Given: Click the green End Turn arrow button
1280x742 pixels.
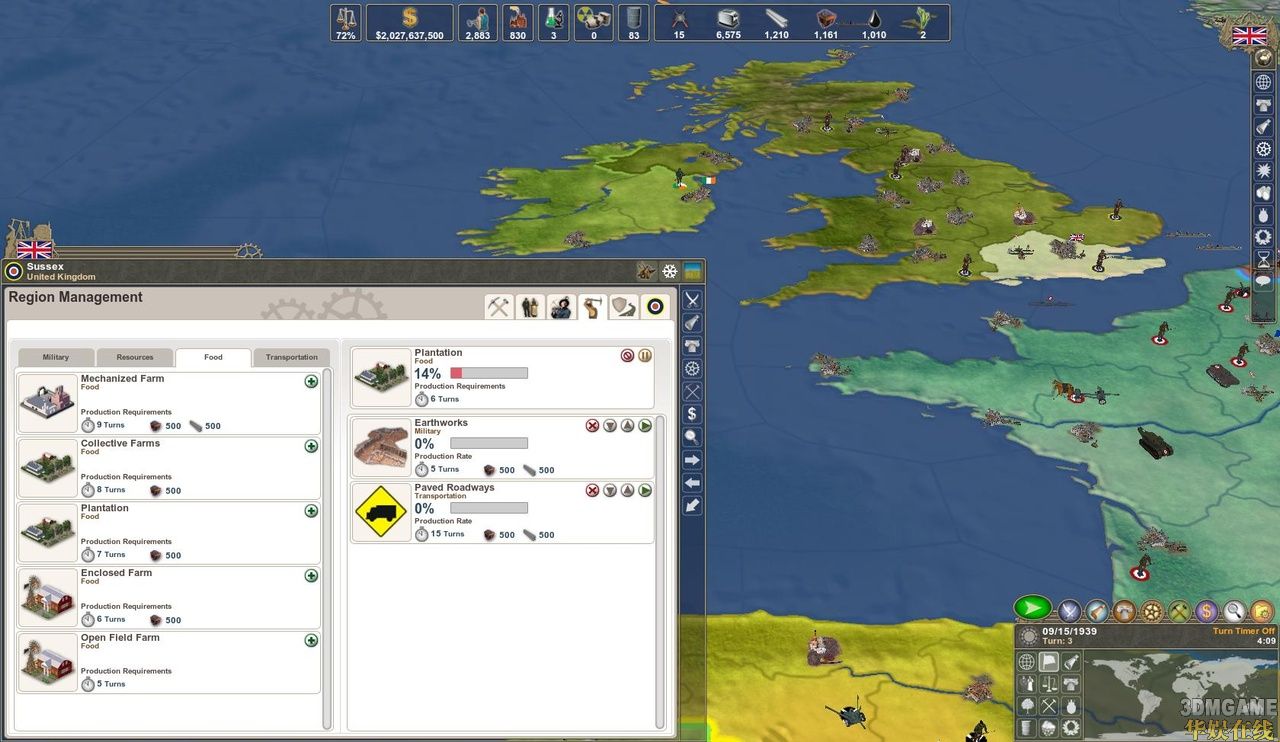Looking at the screenshot, I should [1032, 608].
